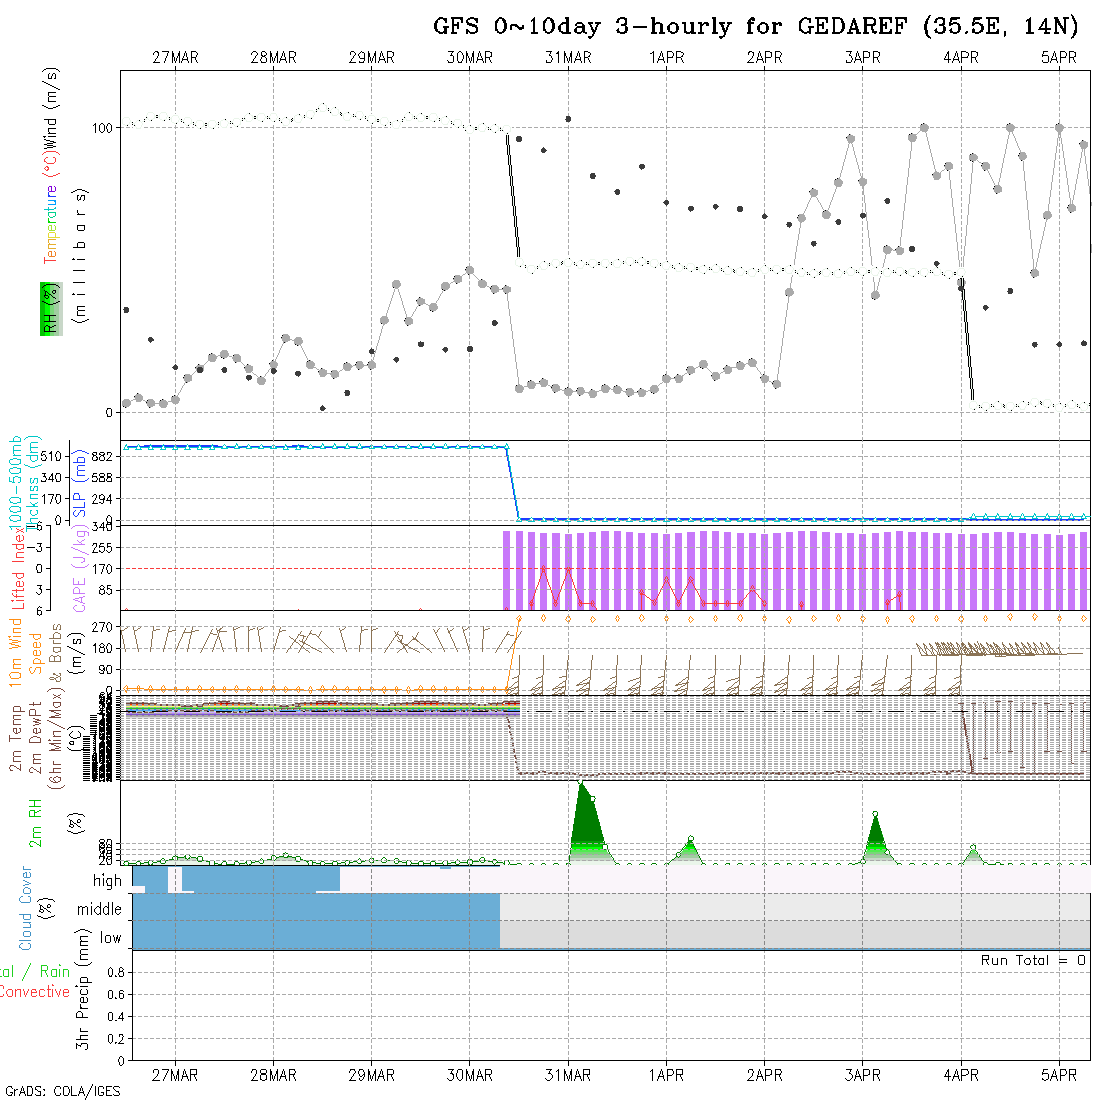Image resolution: width=1100 pixels, height=1100 pixels.
Task: Select the "255" CAPE tick value
Action: pos(102,548)
